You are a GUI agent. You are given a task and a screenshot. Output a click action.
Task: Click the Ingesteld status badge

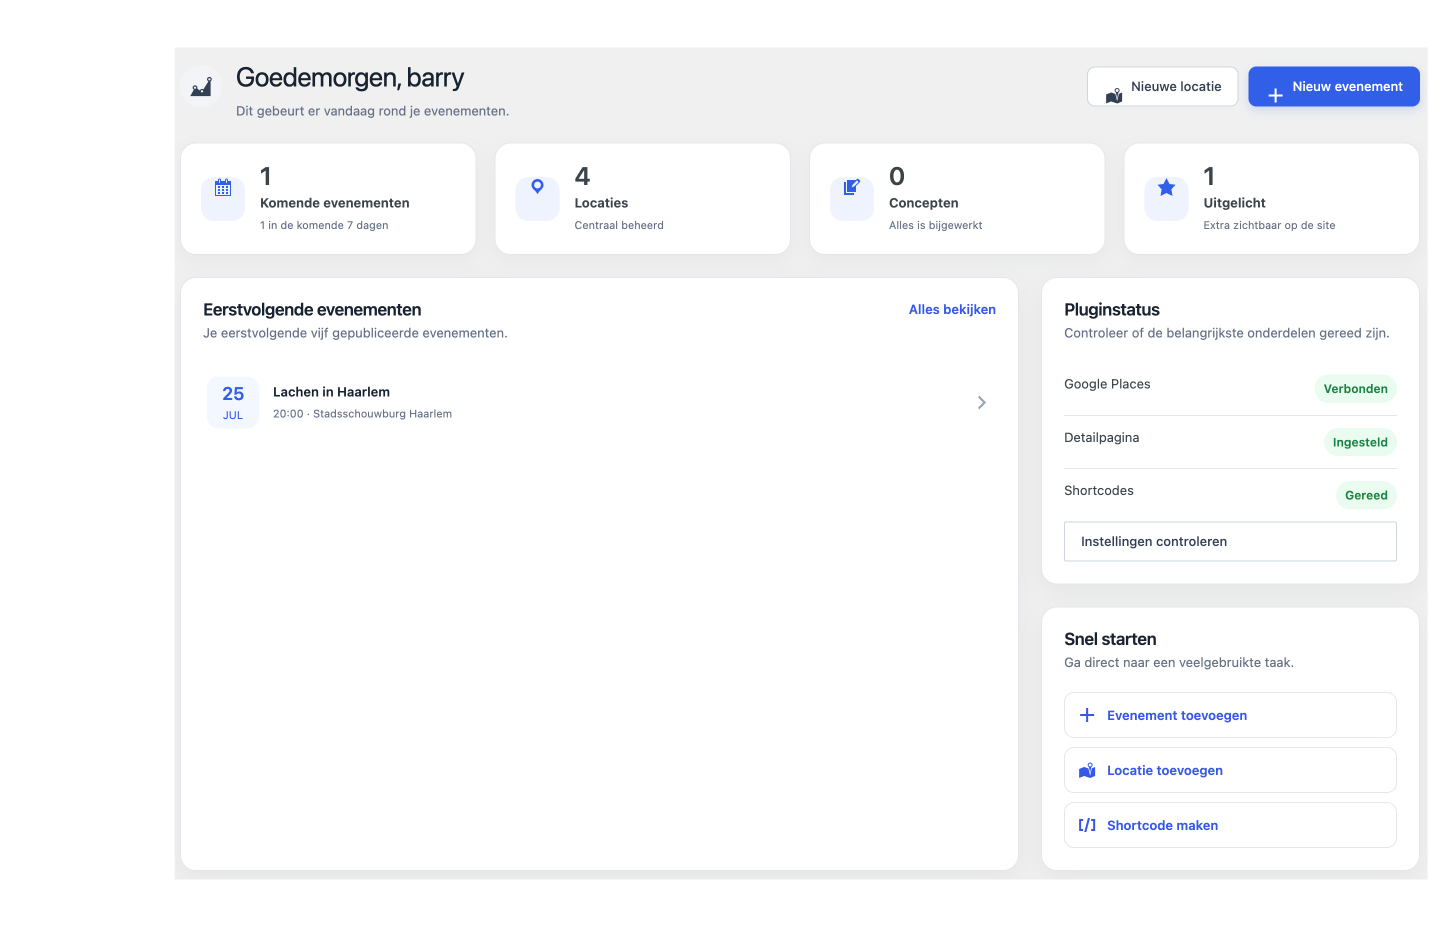click(1360, 442)
